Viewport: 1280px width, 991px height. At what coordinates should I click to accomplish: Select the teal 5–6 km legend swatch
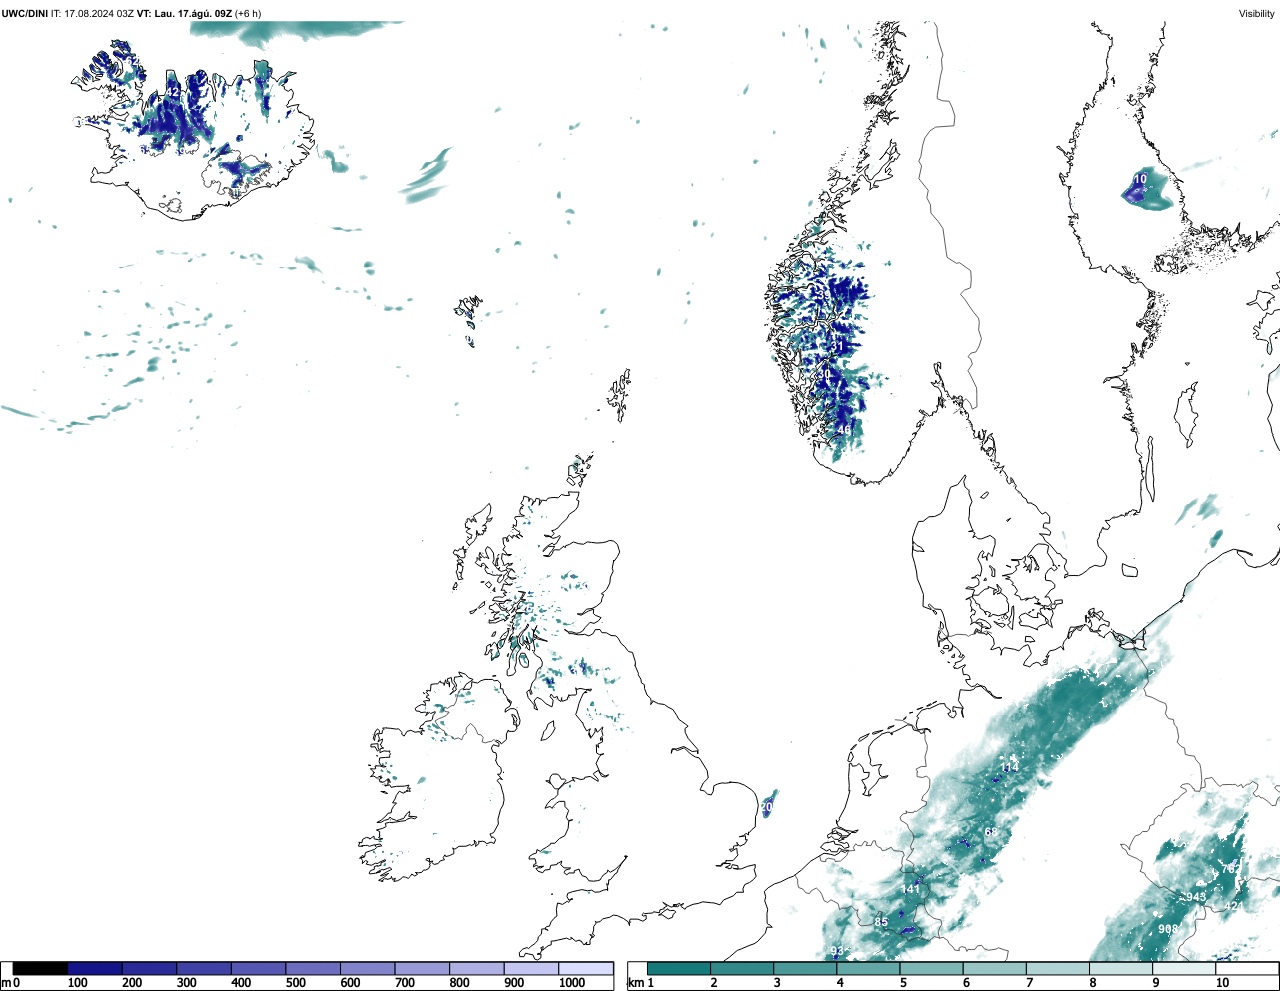[x=931, y=968]
